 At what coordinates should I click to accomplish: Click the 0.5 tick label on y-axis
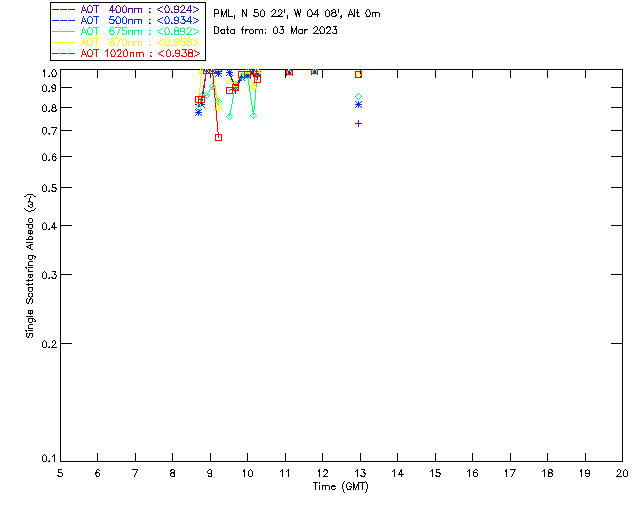coord(46,188)
